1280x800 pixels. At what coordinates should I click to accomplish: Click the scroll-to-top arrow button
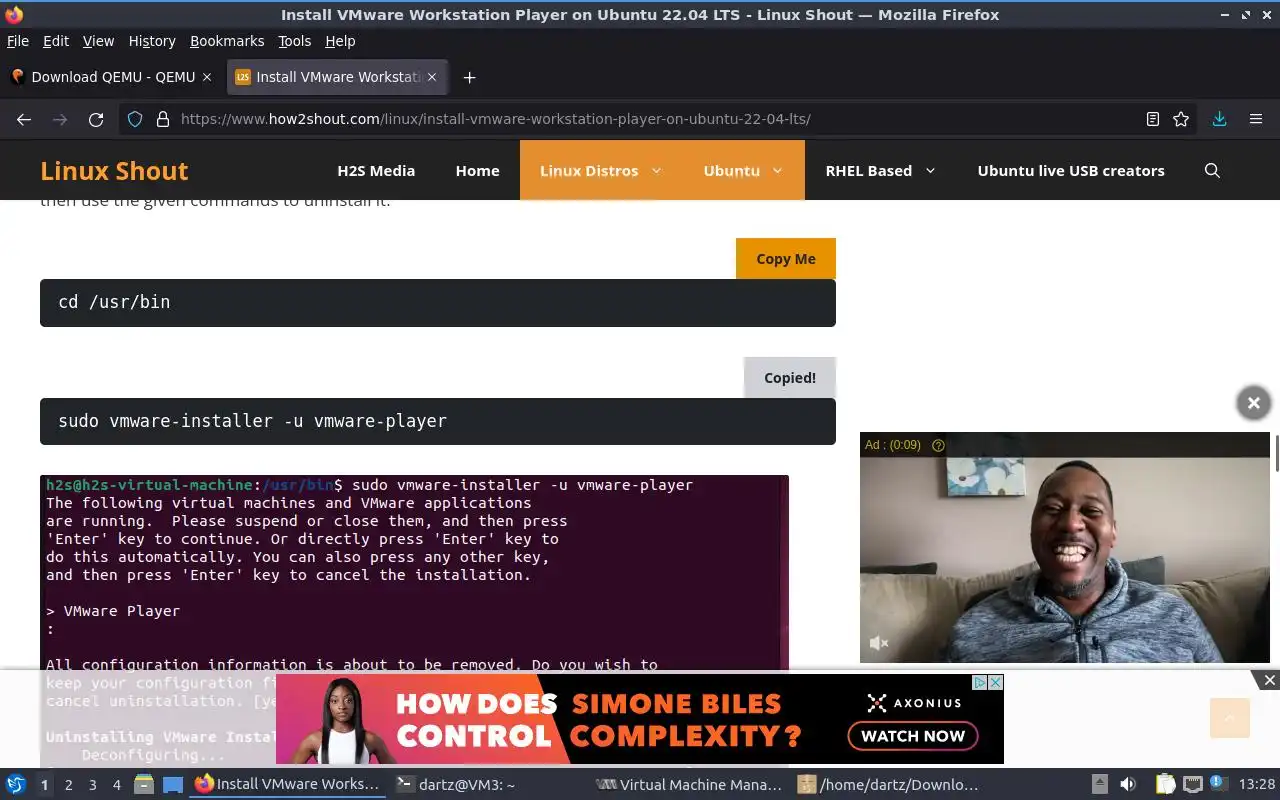coord(1230,717)
